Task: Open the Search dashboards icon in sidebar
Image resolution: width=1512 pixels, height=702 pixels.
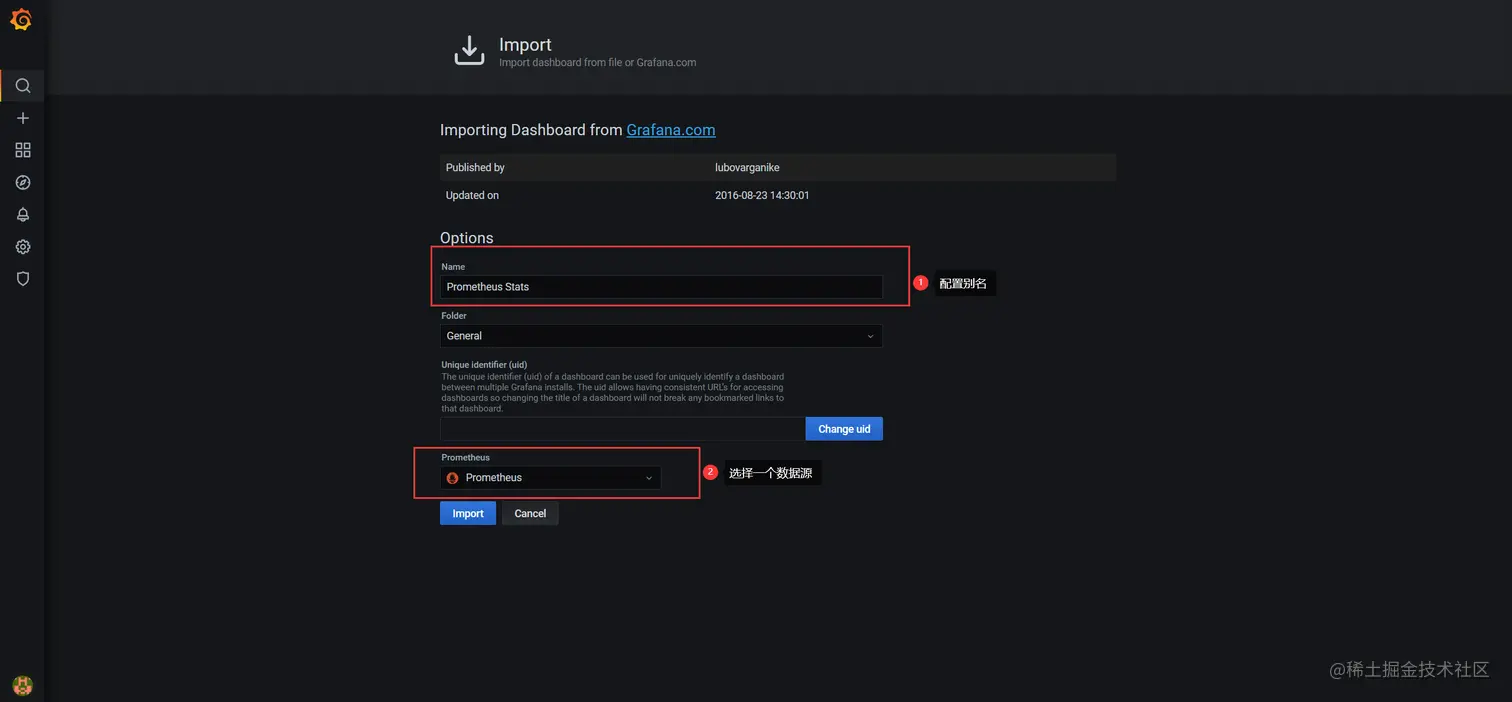Action: point(23,86)
